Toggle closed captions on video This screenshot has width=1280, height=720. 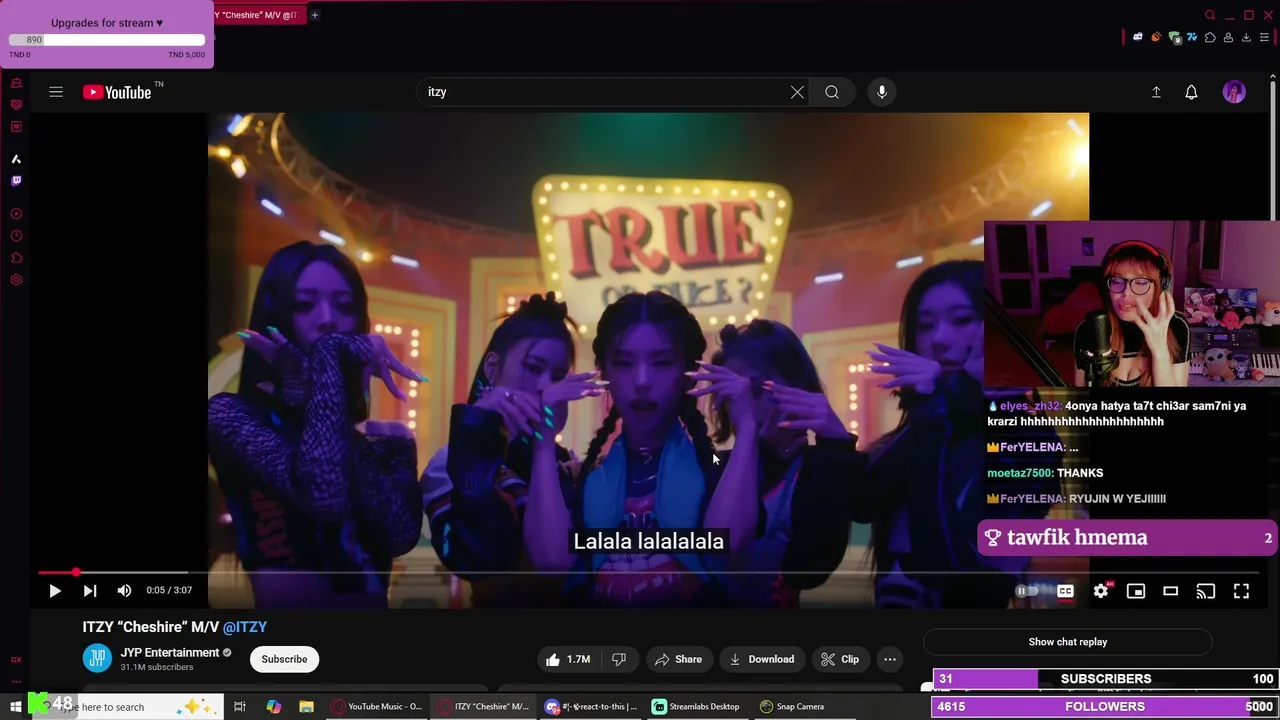[1065, 591]
